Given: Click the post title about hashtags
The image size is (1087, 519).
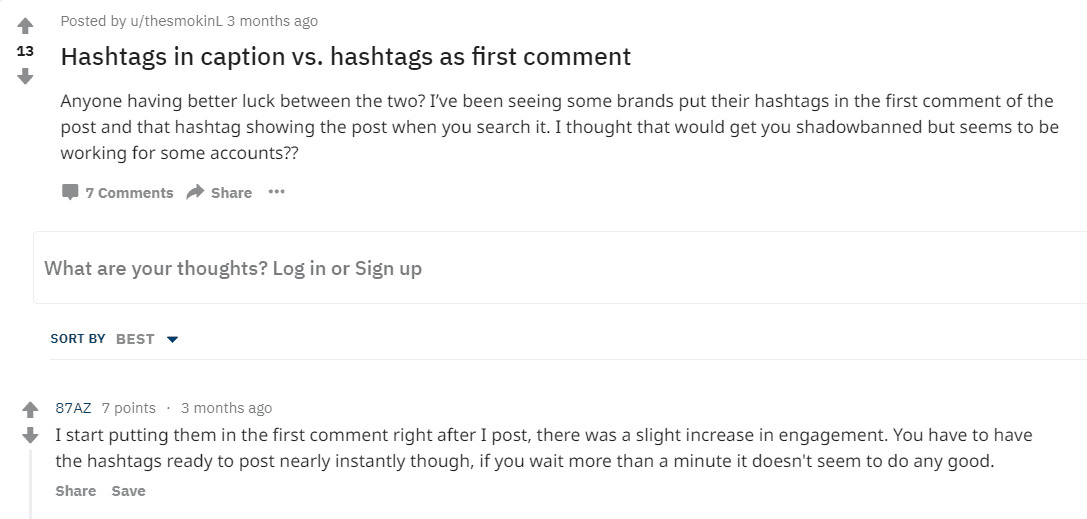Looking at the screenshot, I should 346,57.
